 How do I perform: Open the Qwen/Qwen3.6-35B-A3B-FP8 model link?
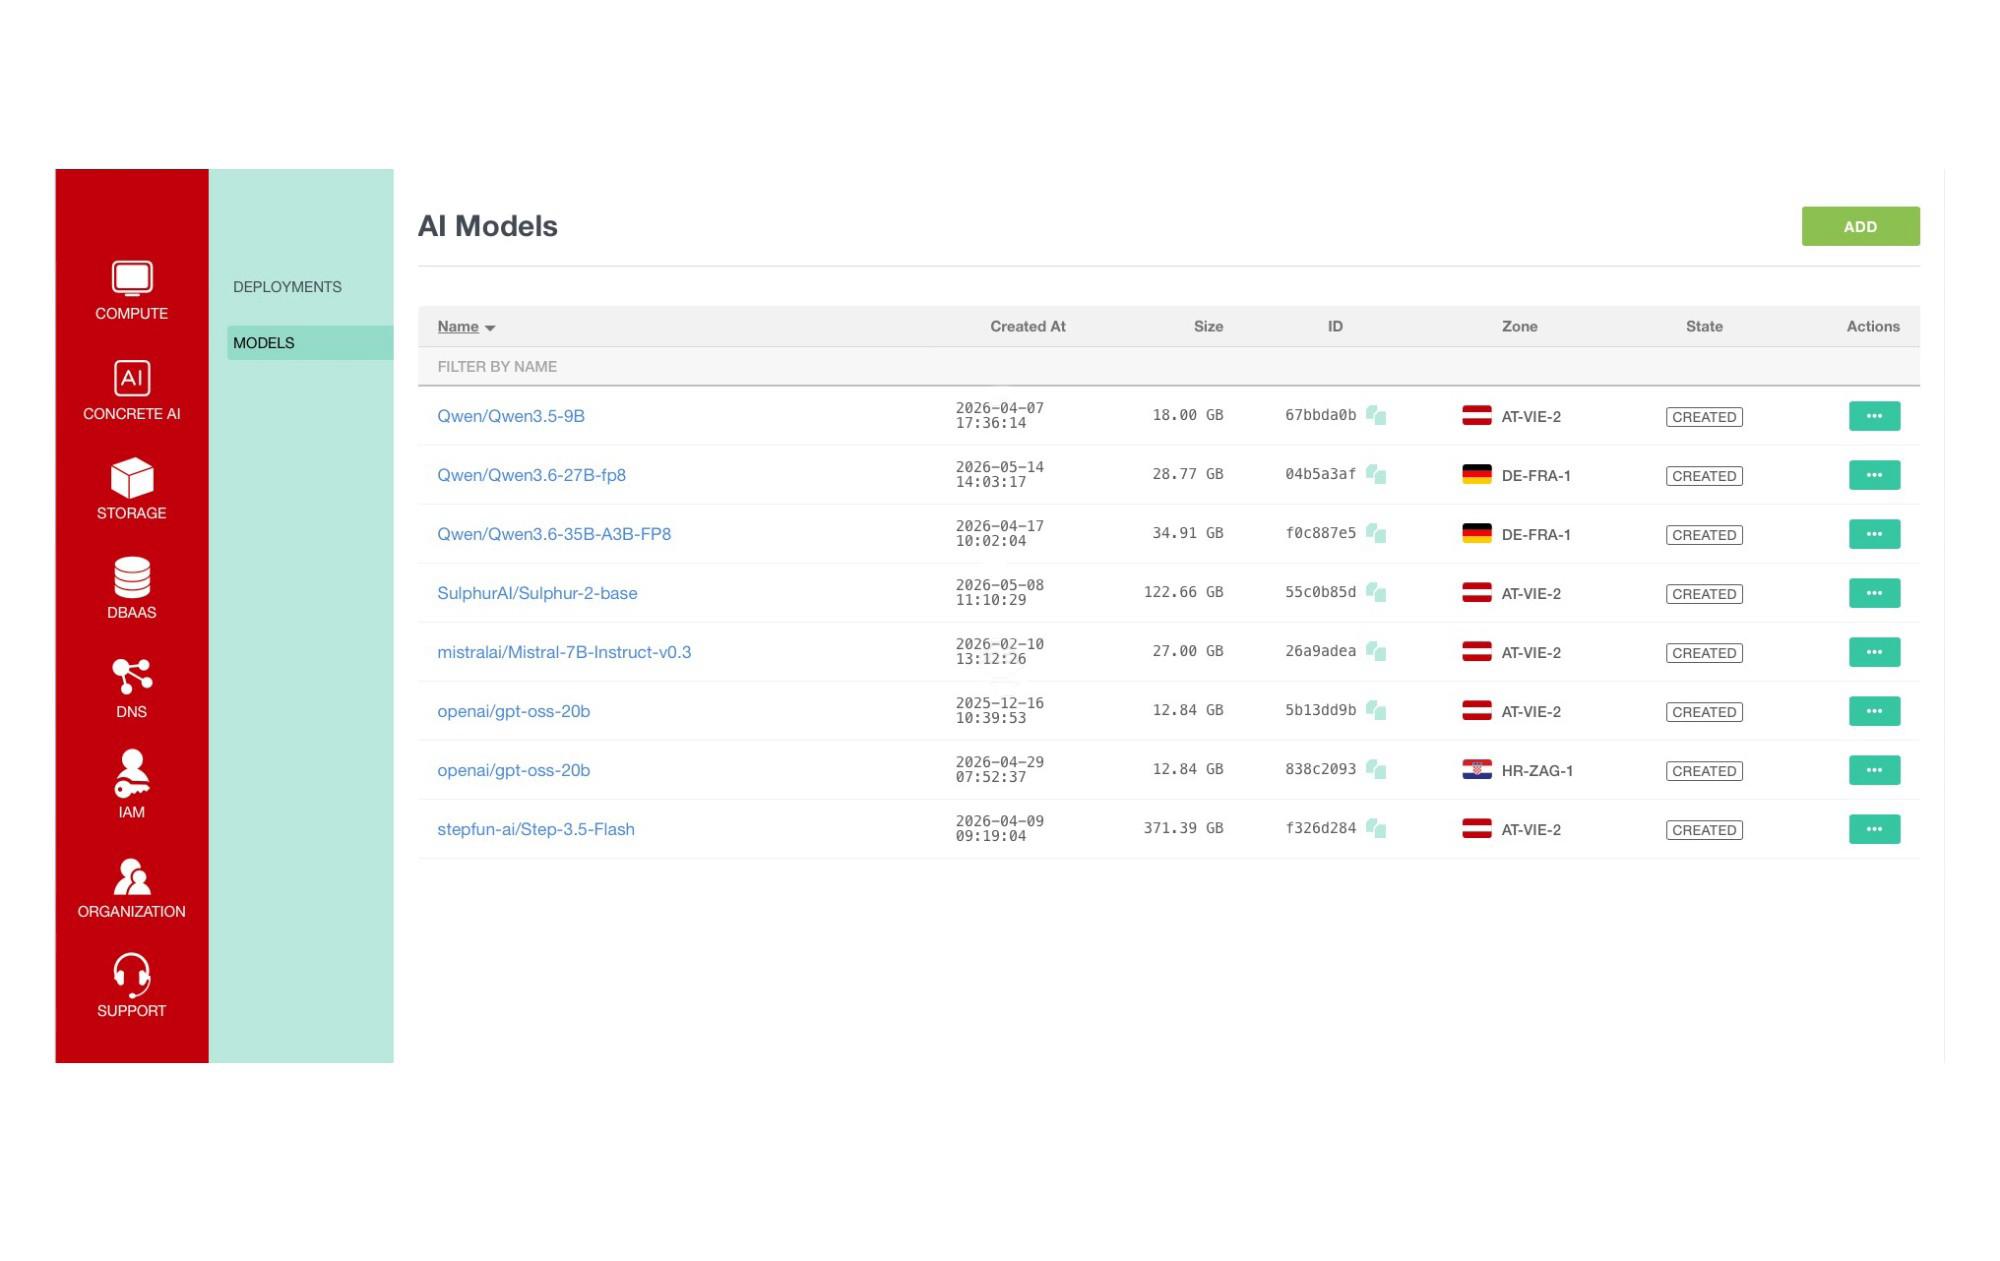click(554, 534)
